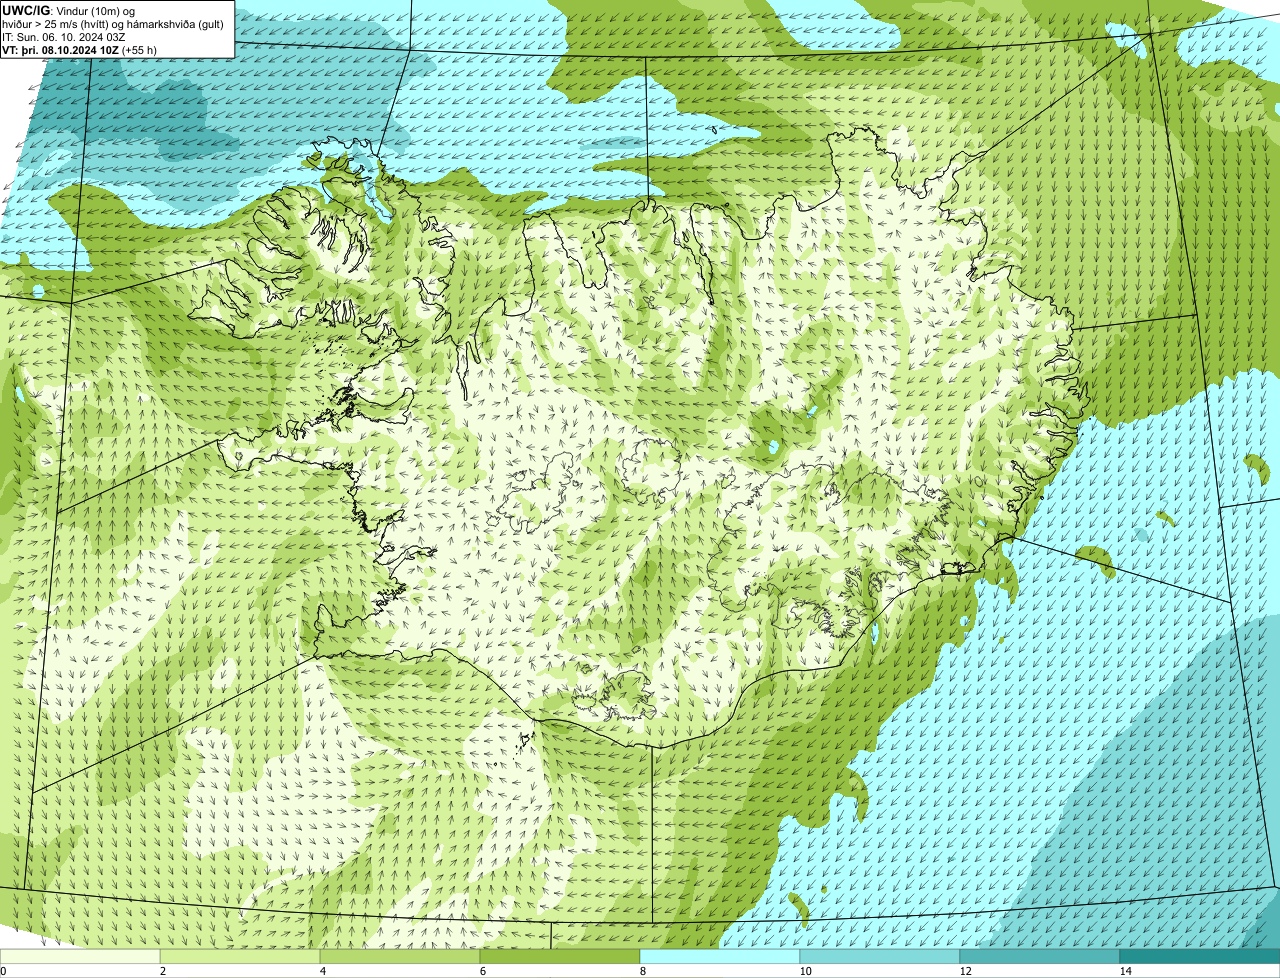Click the legend scale label "2"
1280x978 pixels.
coord(162,971)
